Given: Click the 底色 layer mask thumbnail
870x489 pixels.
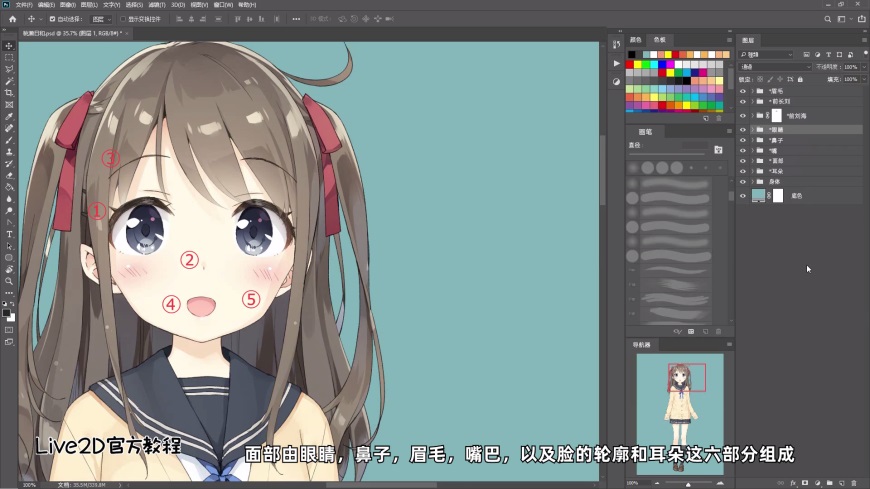Looking at the screenshot, I should point(778,195).
